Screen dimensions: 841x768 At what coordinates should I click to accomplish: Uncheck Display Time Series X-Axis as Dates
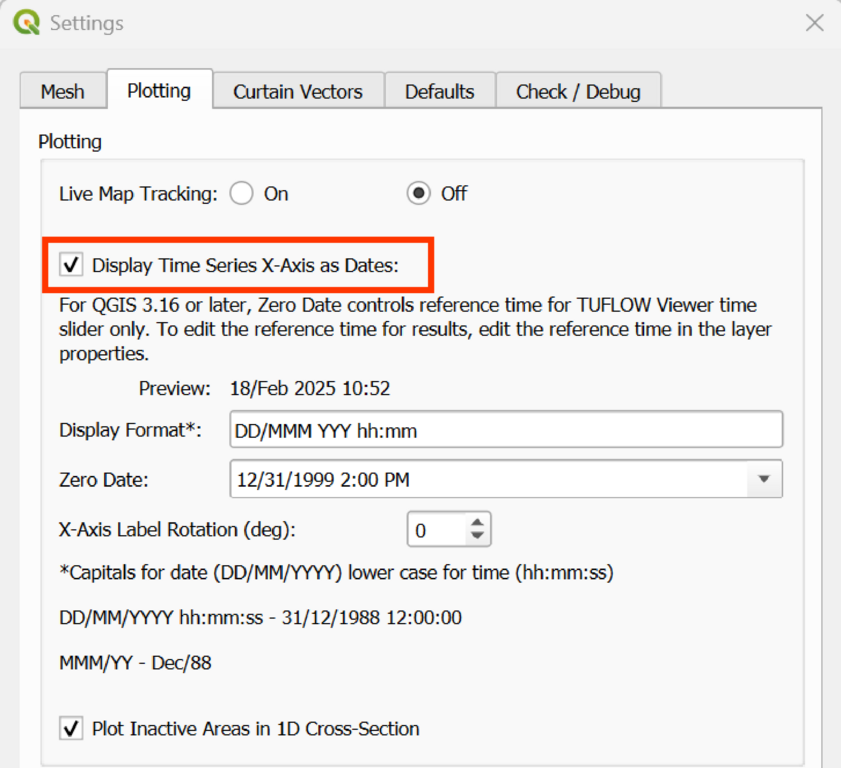click(72, 265)
